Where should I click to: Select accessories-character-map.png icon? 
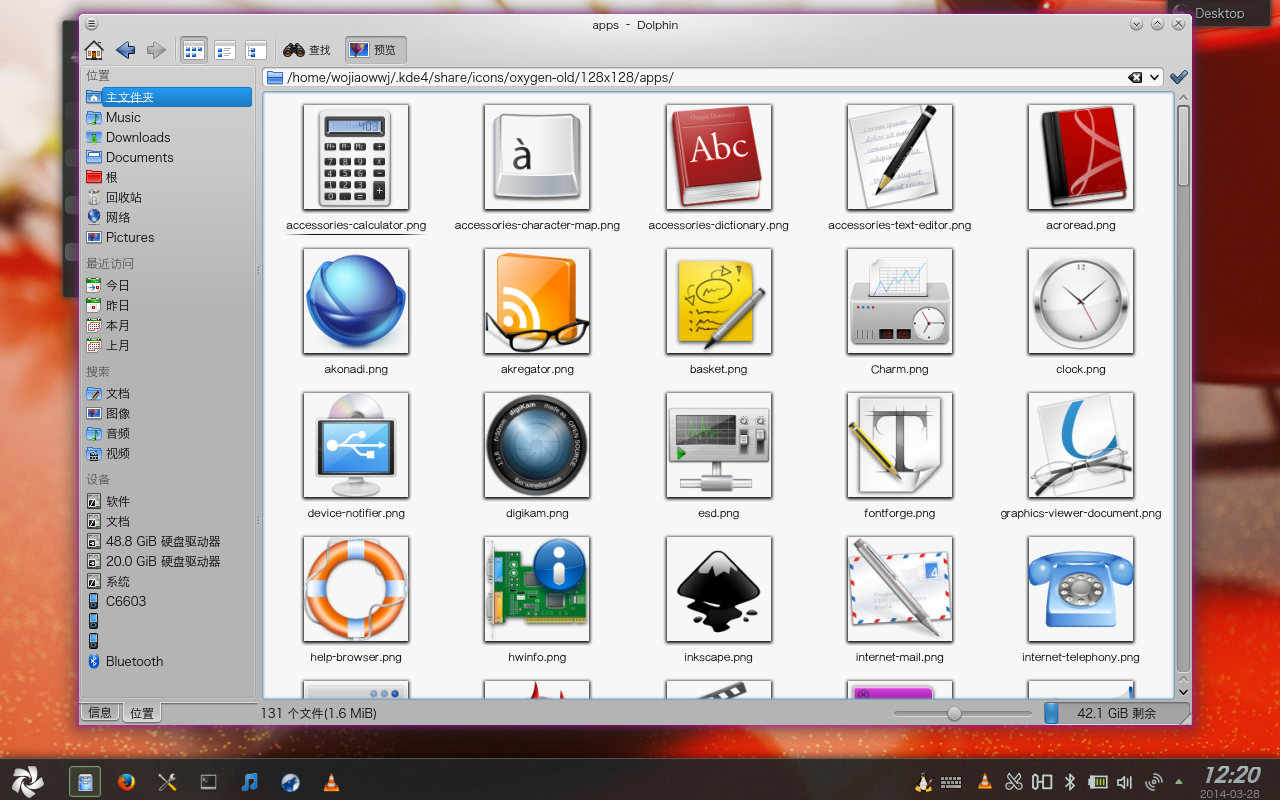tap(537, 157)
